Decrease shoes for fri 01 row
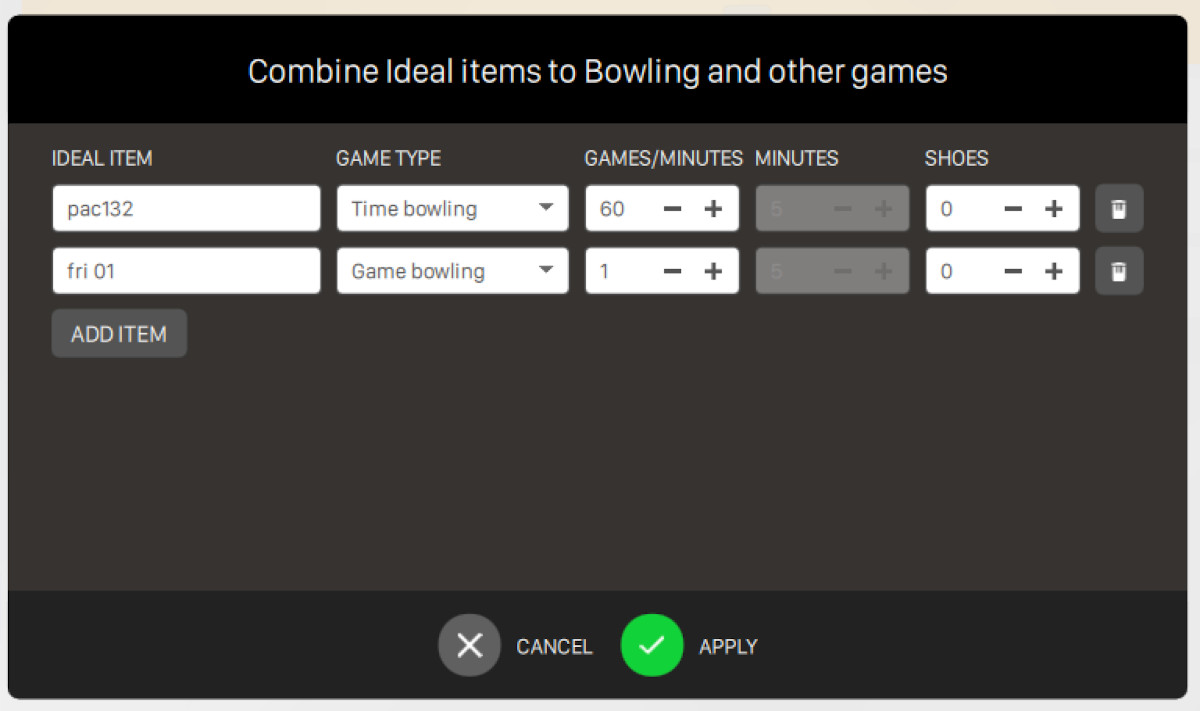 pyautogui.click(x=1013, y=271)
